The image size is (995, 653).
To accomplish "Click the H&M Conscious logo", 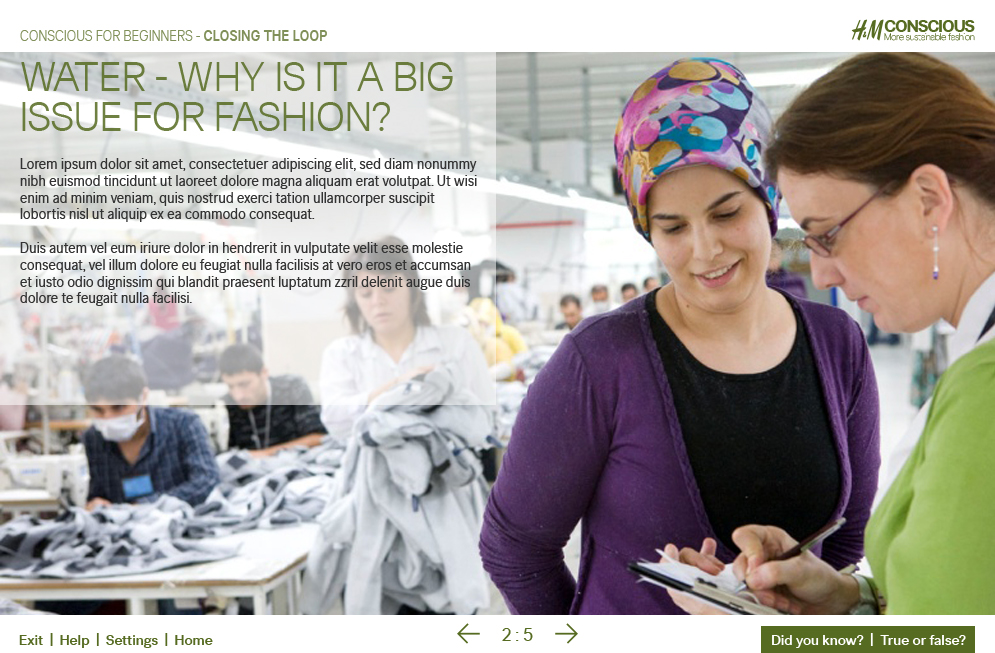I will (x=913, y=30).
